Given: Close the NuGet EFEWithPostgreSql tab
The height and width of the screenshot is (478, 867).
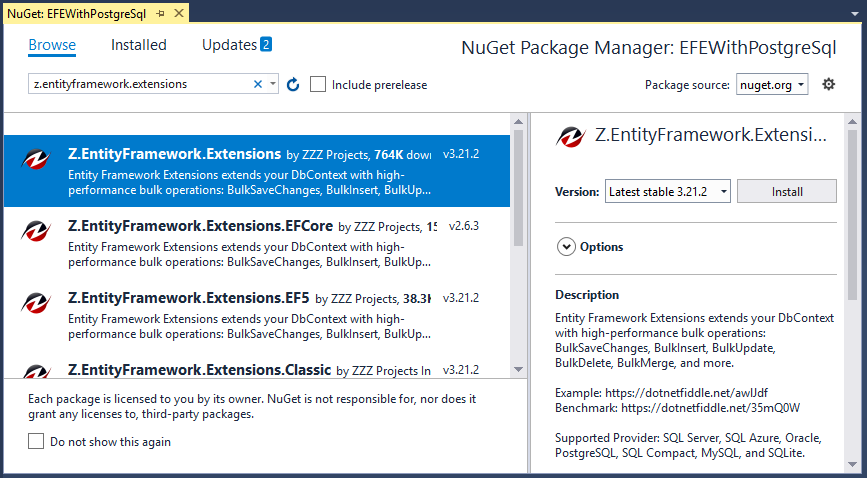Looking at the screenshot, I should (x=178, y=13).
